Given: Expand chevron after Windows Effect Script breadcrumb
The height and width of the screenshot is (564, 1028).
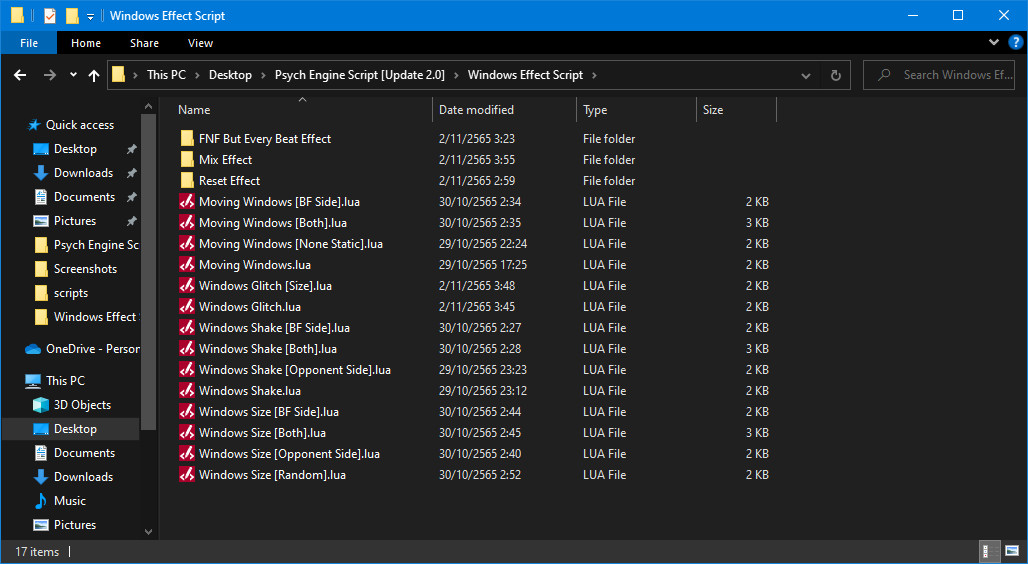Looking at the screenshot, I should [594, 75].
